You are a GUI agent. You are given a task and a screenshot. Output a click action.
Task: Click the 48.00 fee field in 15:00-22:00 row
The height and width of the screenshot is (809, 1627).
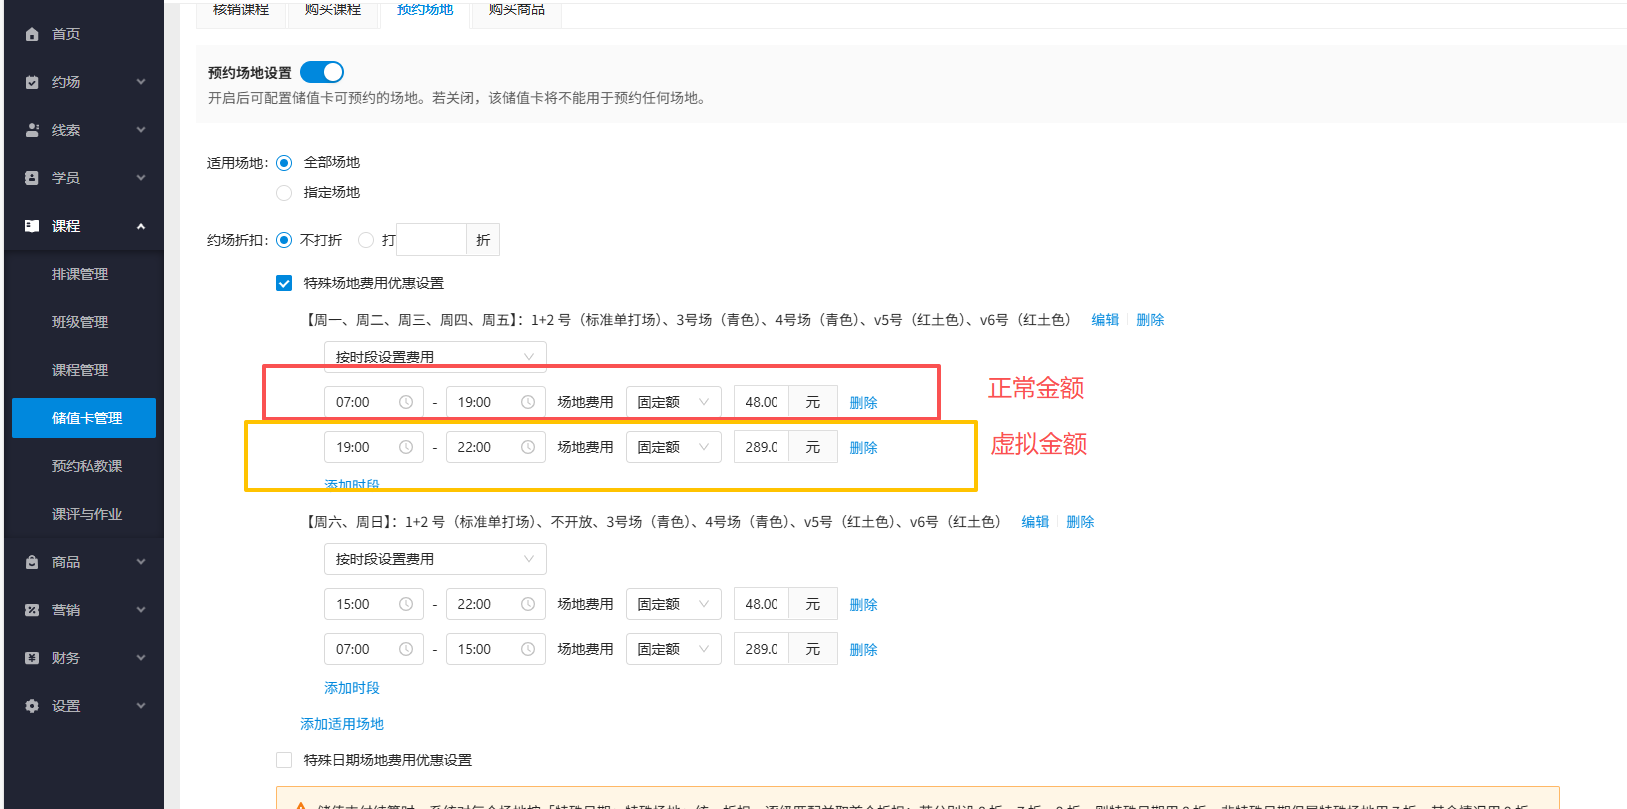[x=761, y=604]
